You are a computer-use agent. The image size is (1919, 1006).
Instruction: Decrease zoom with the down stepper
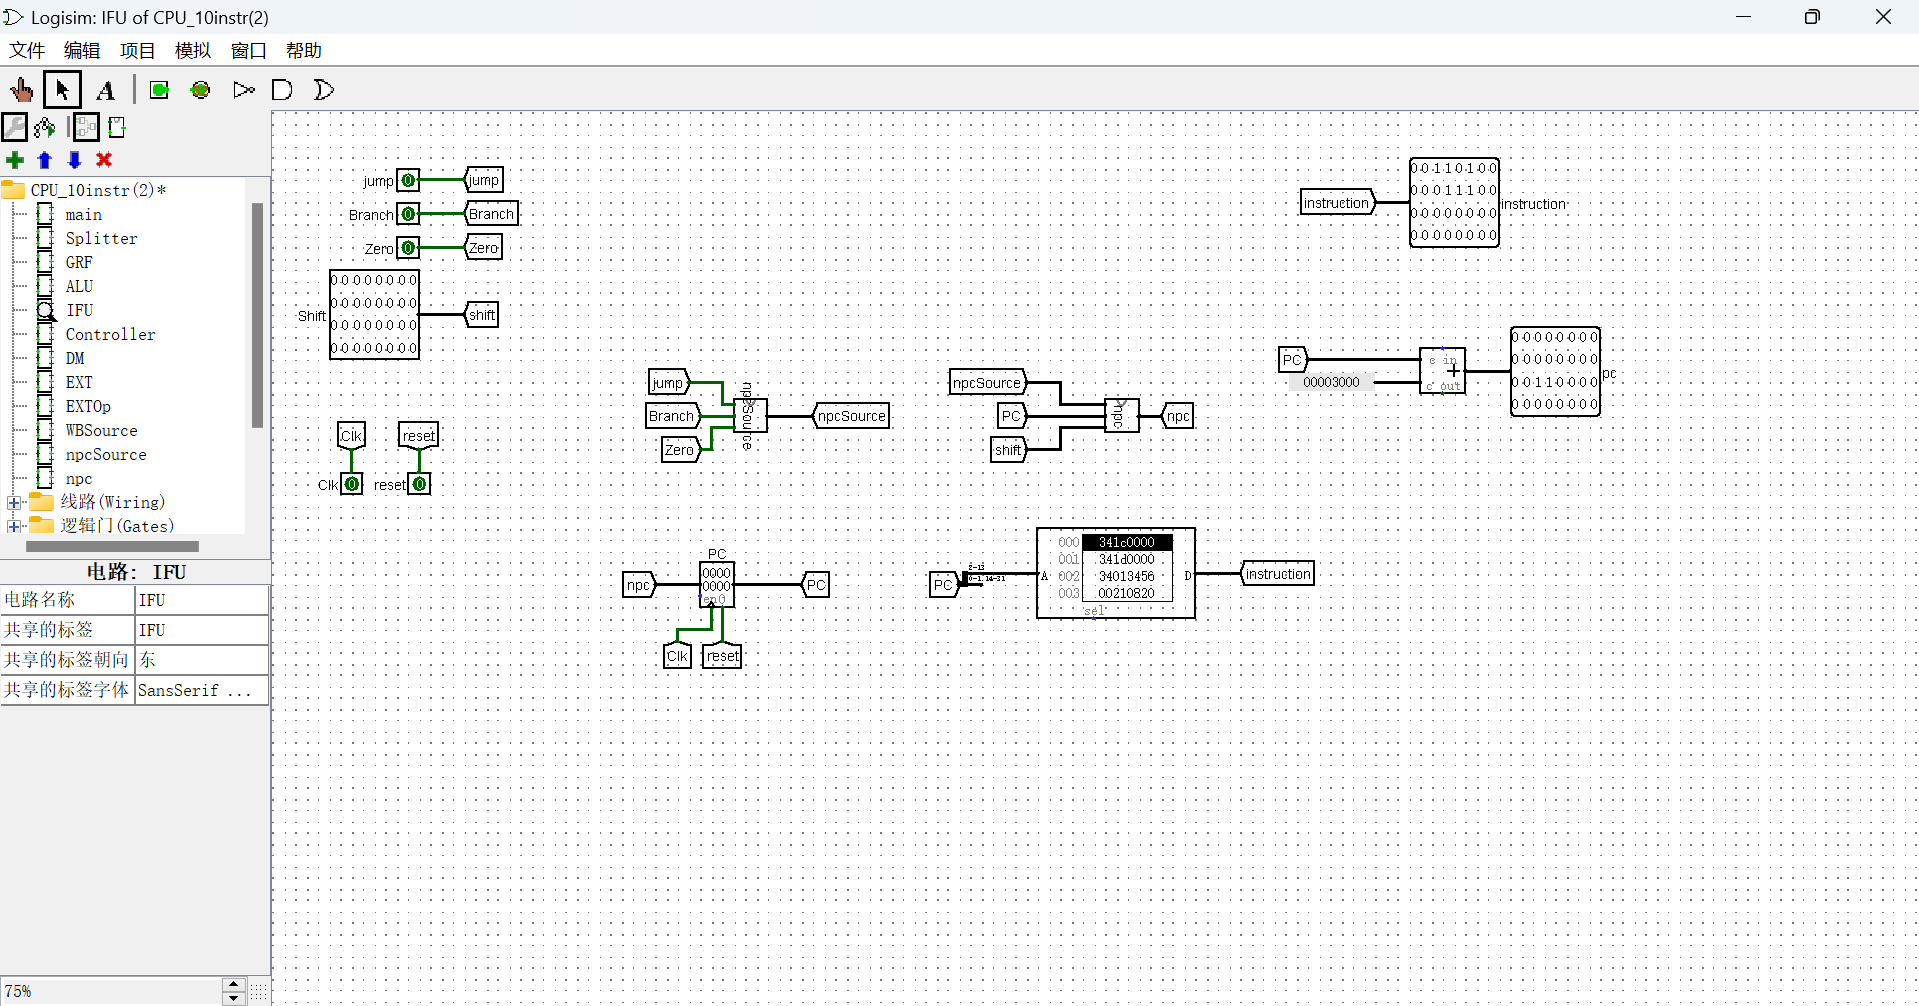pyautogui.click(x=234, y=998)
